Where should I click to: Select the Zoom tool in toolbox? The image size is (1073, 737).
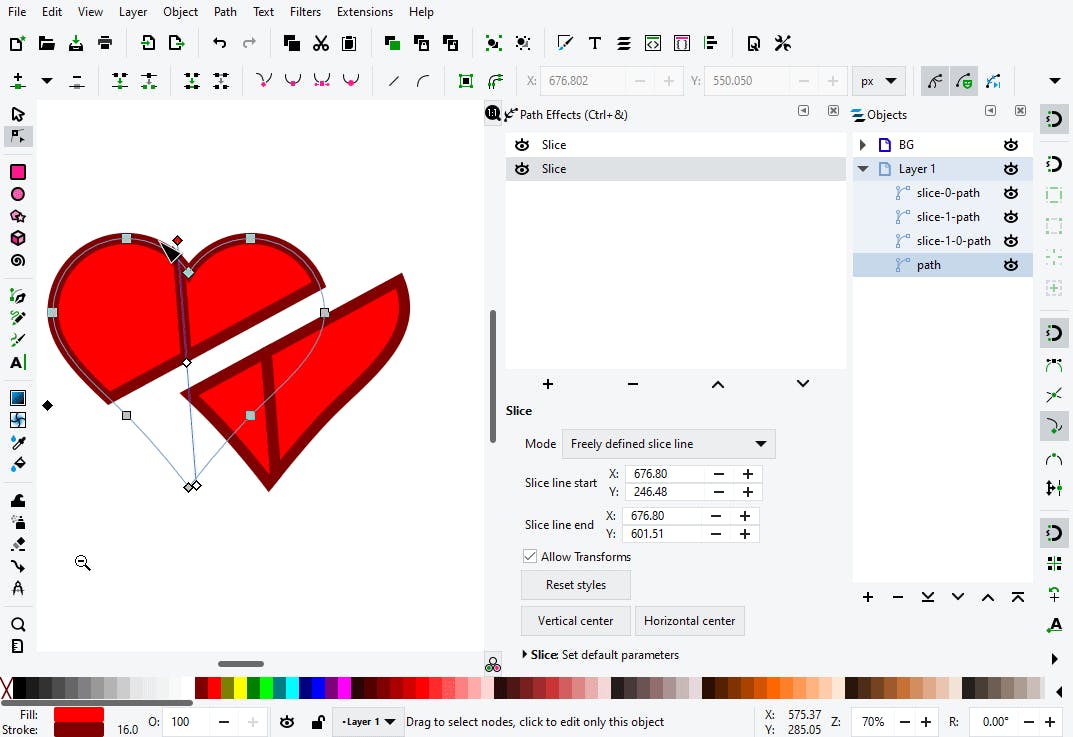click(x=18, y=624)
